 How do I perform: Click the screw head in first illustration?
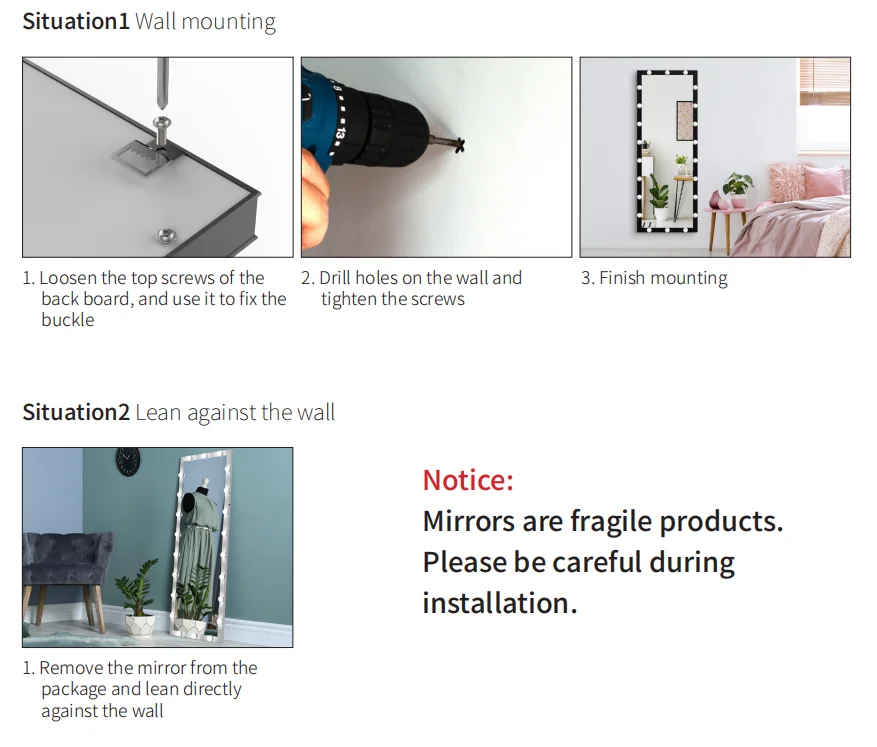(162, 123)
